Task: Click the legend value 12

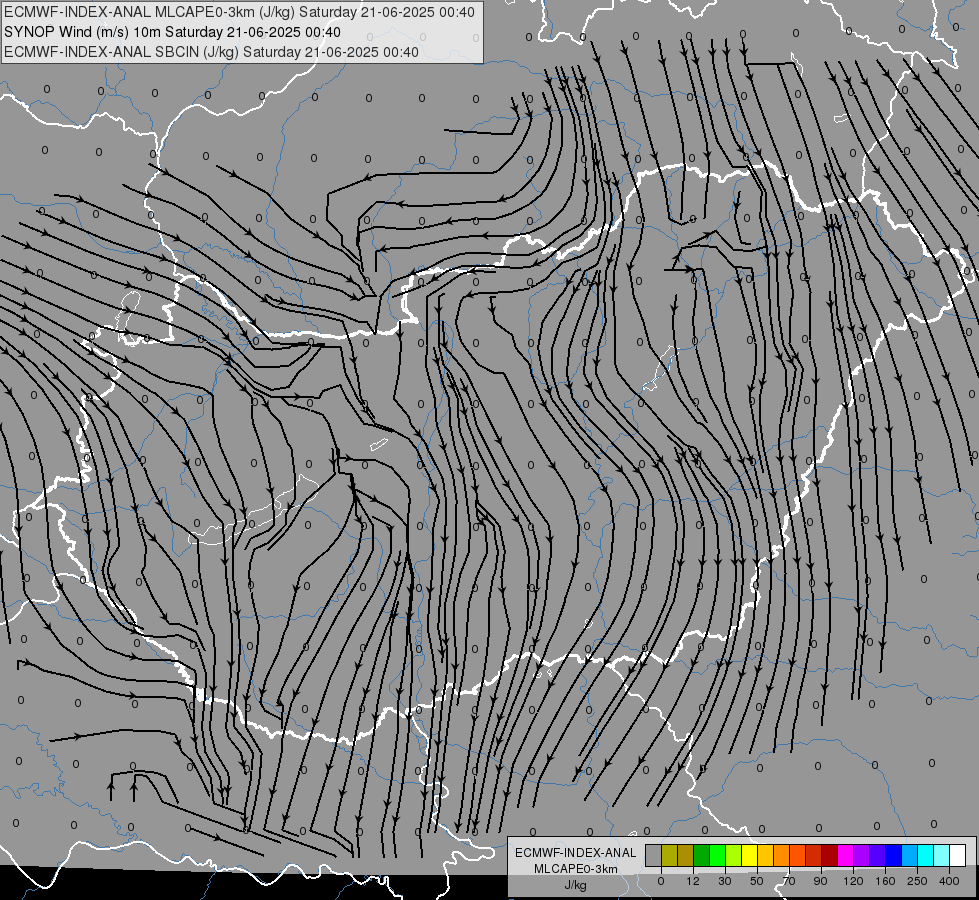Action: coord(693,881)
